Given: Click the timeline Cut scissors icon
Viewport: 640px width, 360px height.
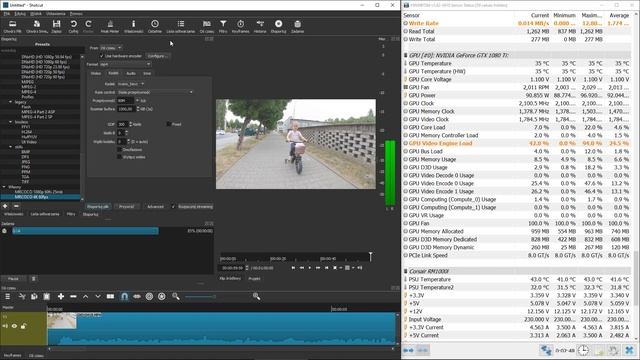Looking at the screenshot, I should click(22, 296).
